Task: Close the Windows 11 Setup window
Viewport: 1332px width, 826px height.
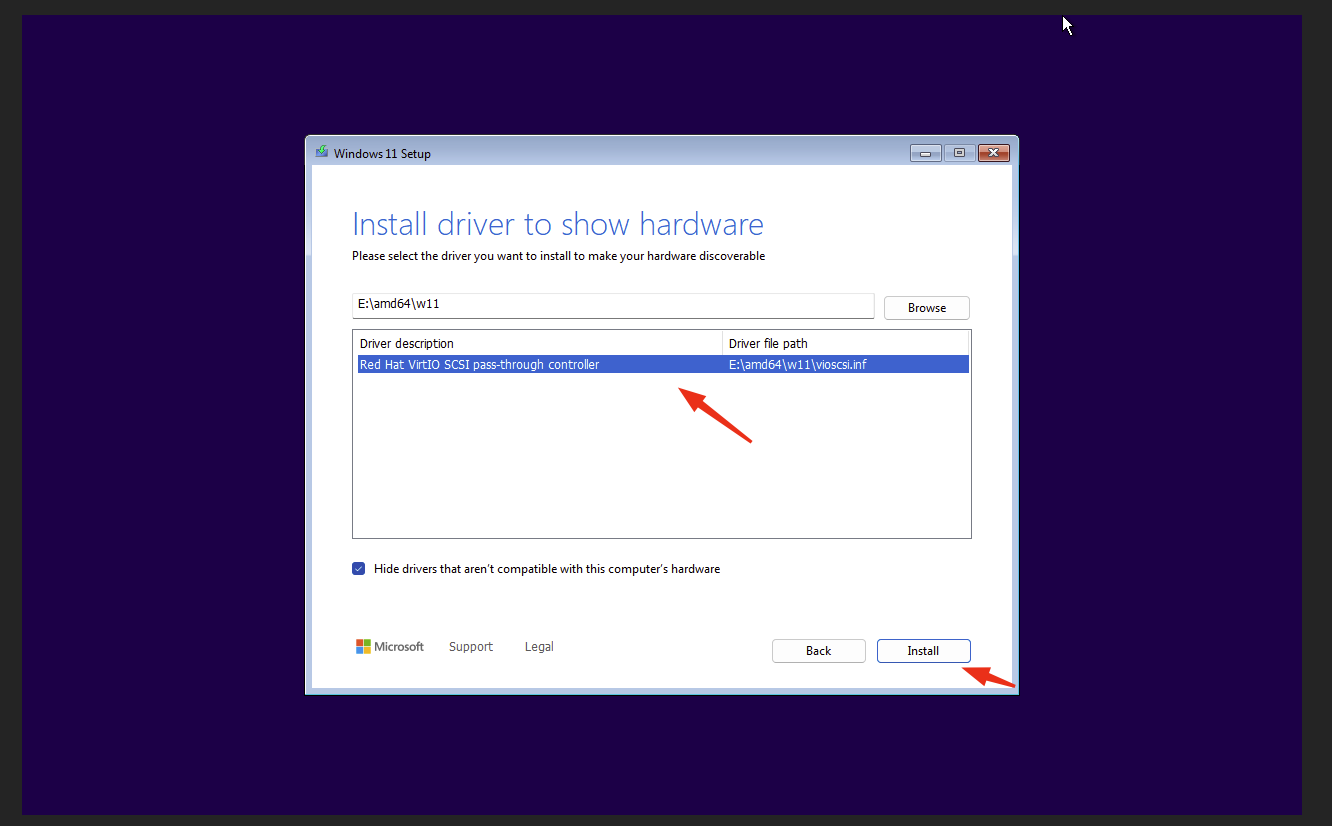Action: pos(993,152)
